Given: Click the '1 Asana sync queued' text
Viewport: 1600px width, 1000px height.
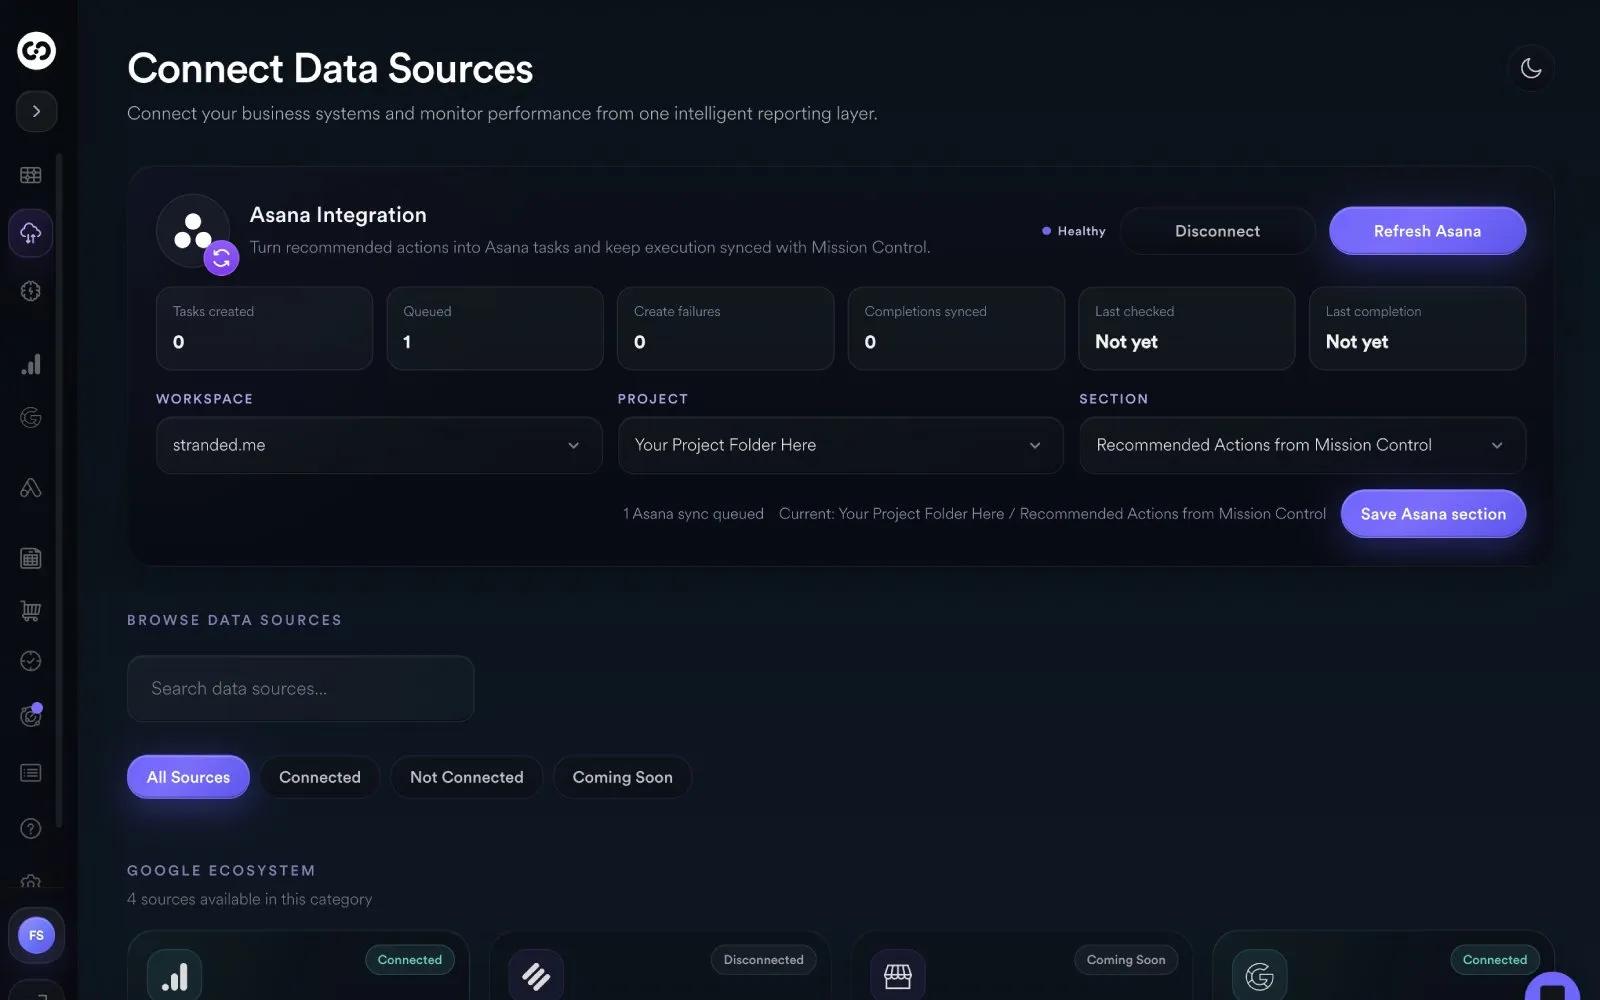Looking at the screenshot, I should [x=693, y=514].
